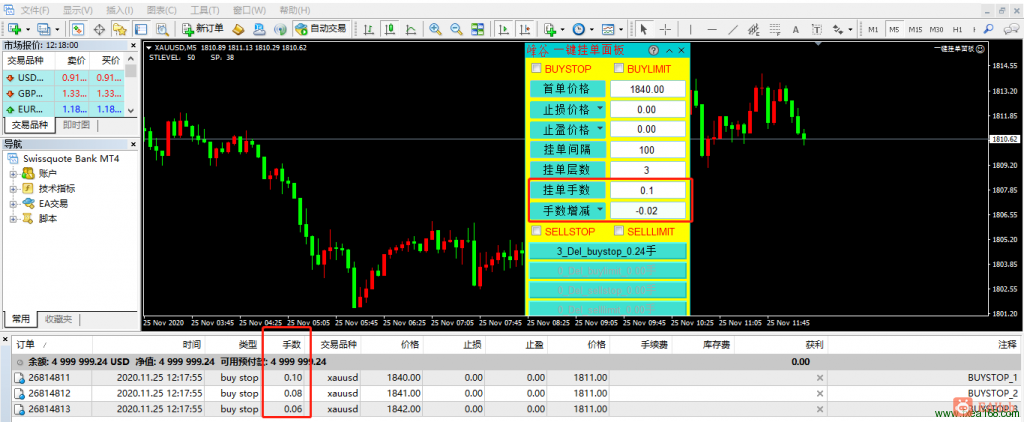
Task: Expand the EA交易 tree node
Action: [12, 203]
